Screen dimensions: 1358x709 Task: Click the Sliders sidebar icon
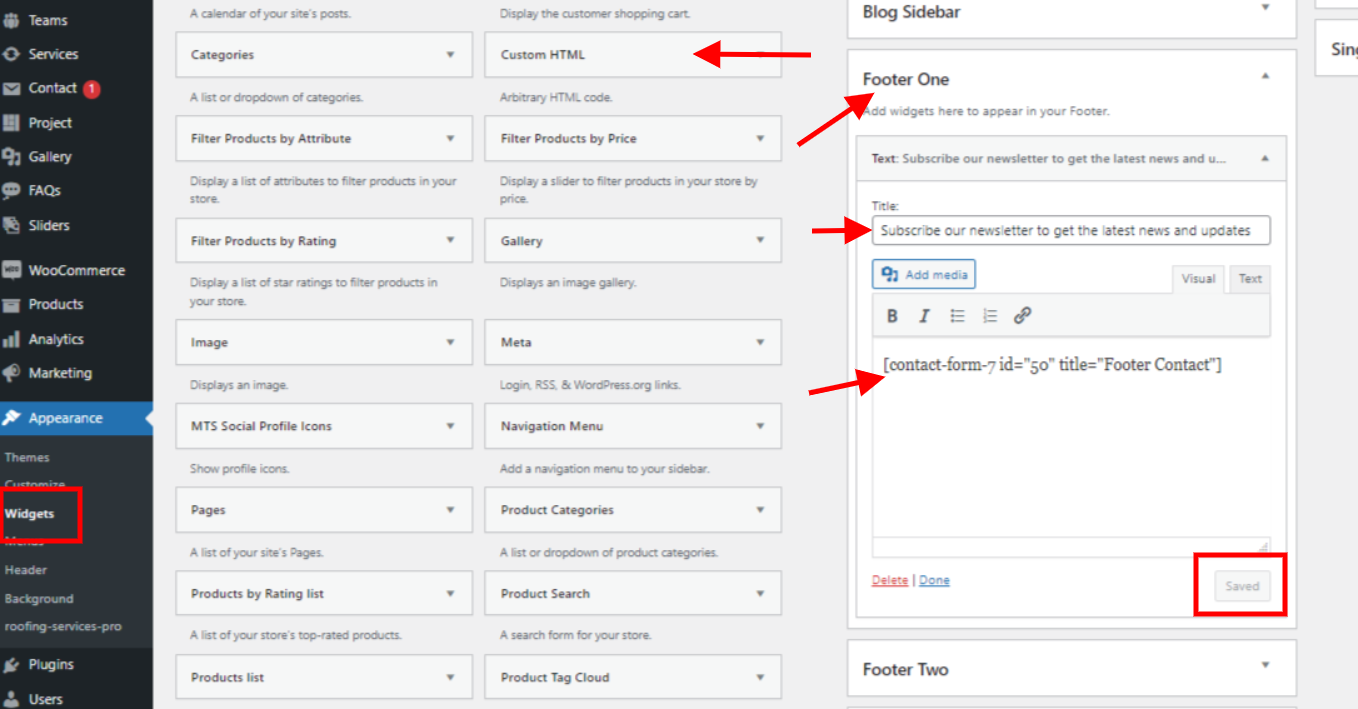(12, 225)
